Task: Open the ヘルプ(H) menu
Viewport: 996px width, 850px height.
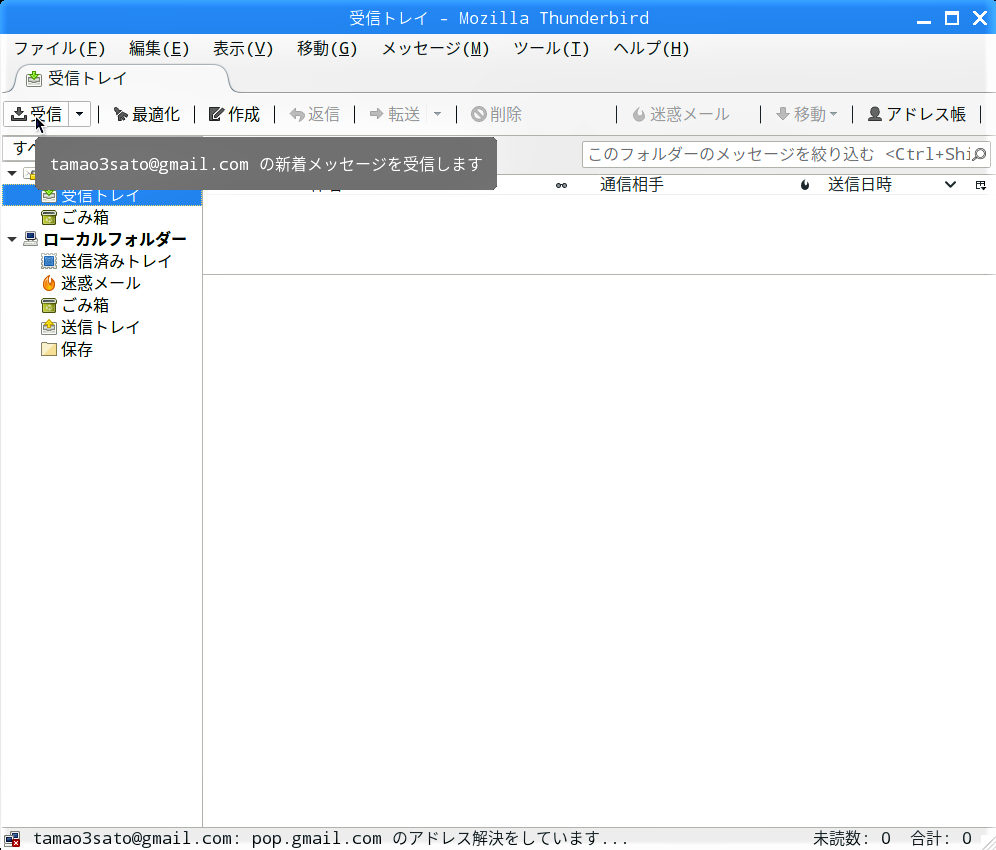Action: [x=651, y=49]
